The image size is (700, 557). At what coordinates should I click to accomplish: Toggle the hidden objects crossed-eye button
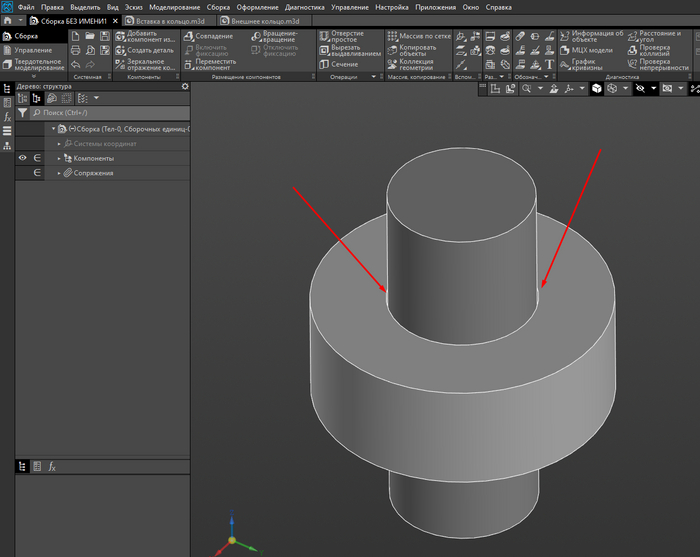(640, 88)
